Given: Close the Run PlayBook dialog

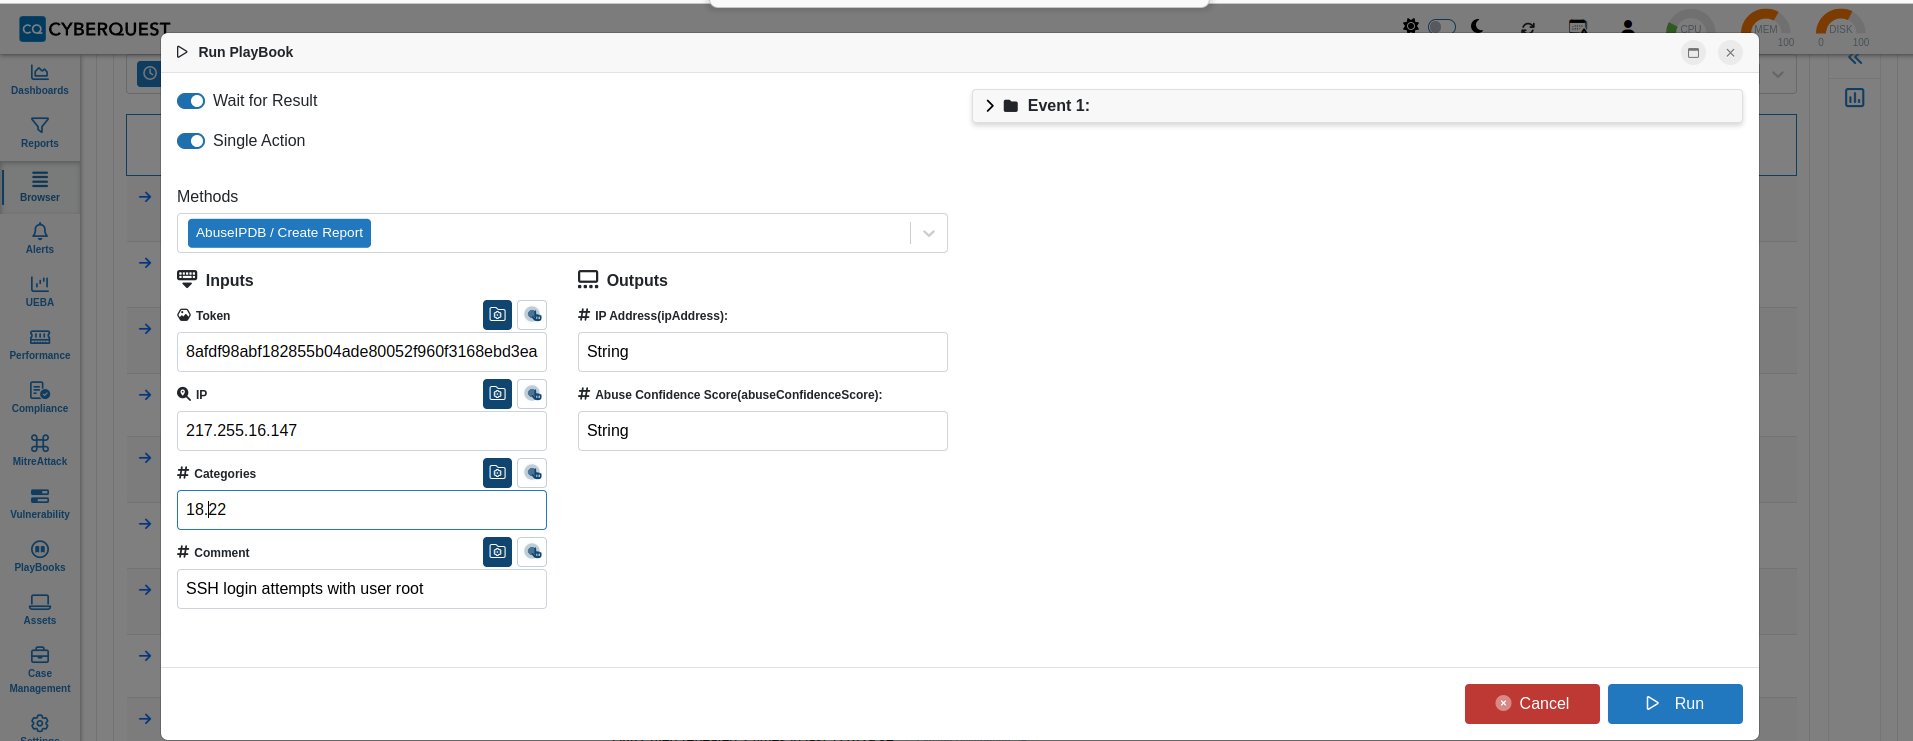Looking at the screenshot, I should (x=1730, y=53).
